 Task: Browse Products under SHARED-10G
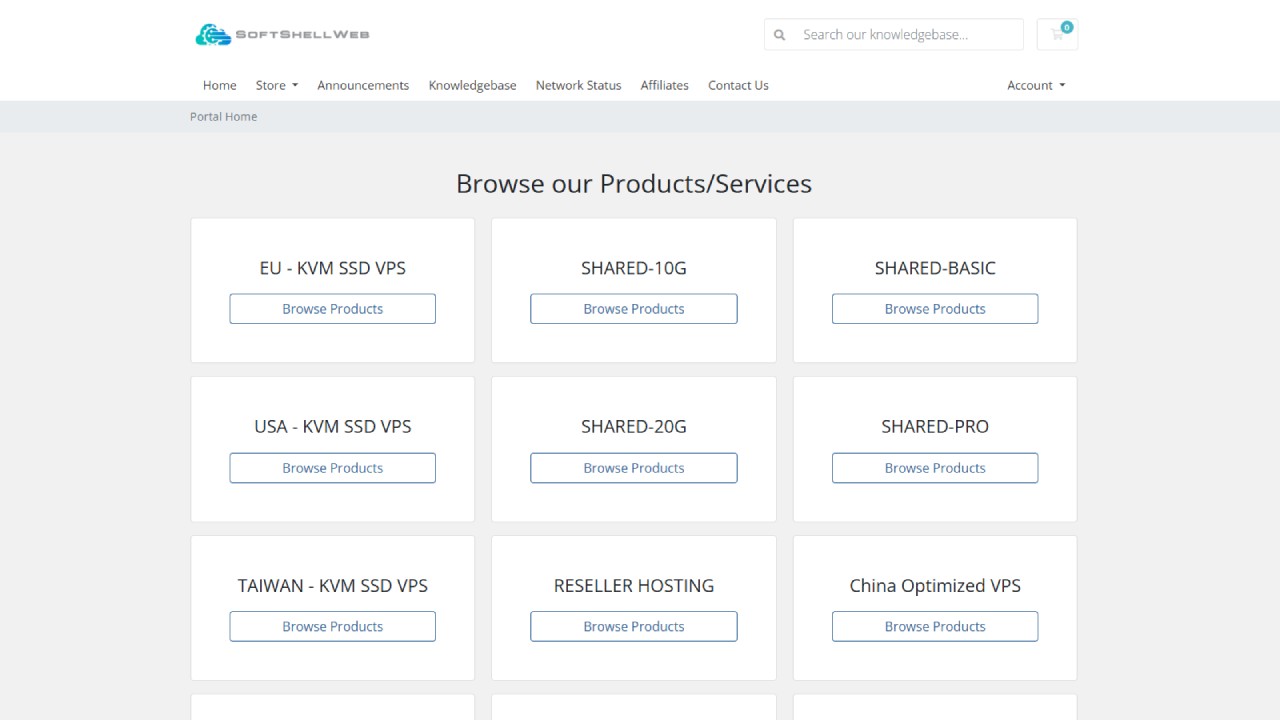[x=633, y=308]
